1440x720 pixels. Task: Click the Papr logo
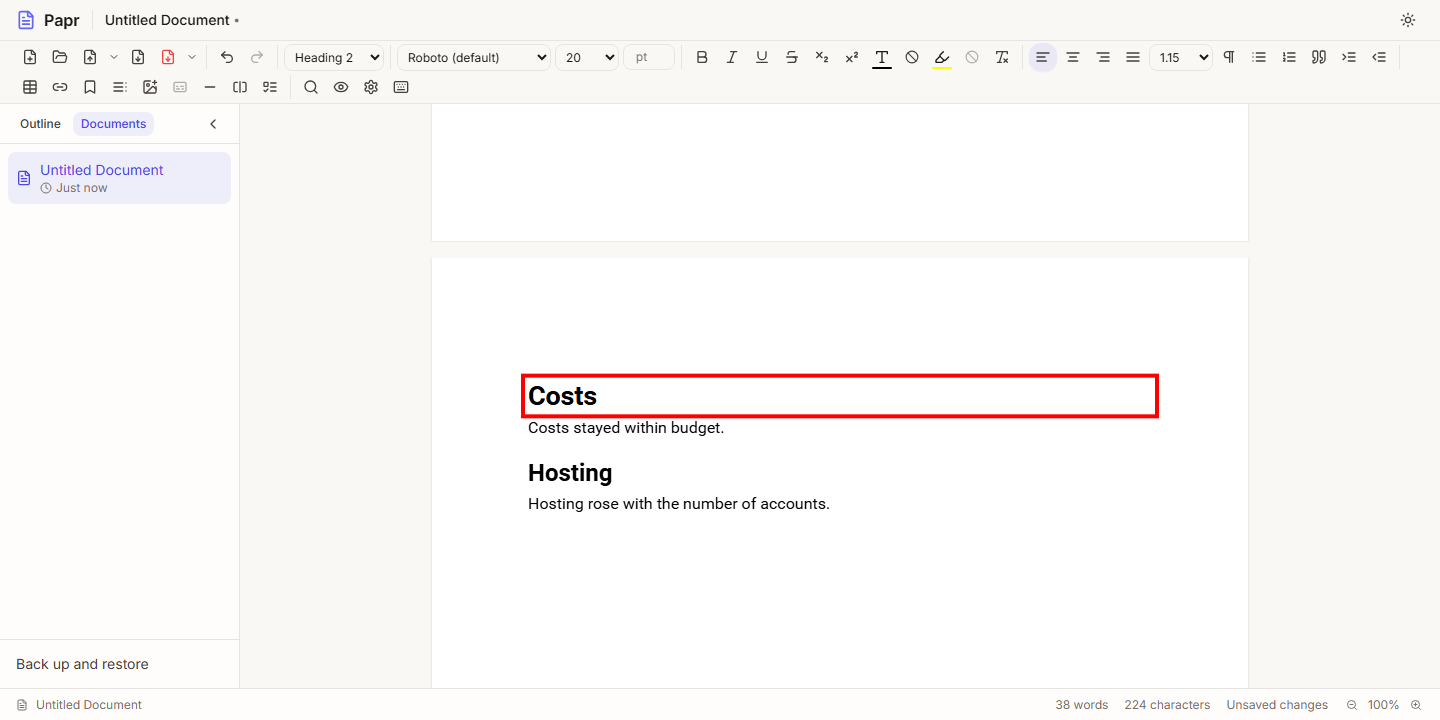pyautogui.click(x=48, y=20)
